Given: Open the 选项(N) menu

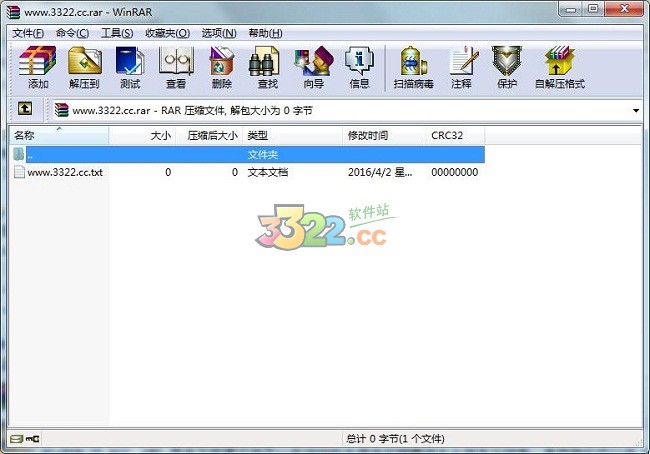Looking at the screenshot, I should [x=219, y=33].
